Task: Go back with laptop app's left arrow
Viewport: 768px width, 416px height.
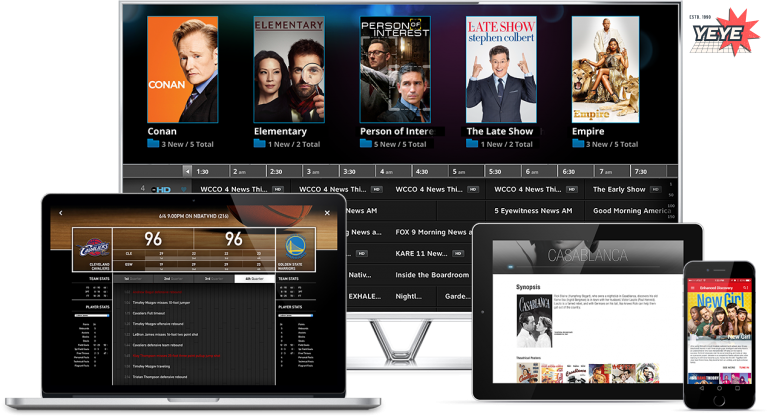Action: [x=61, y=213]
